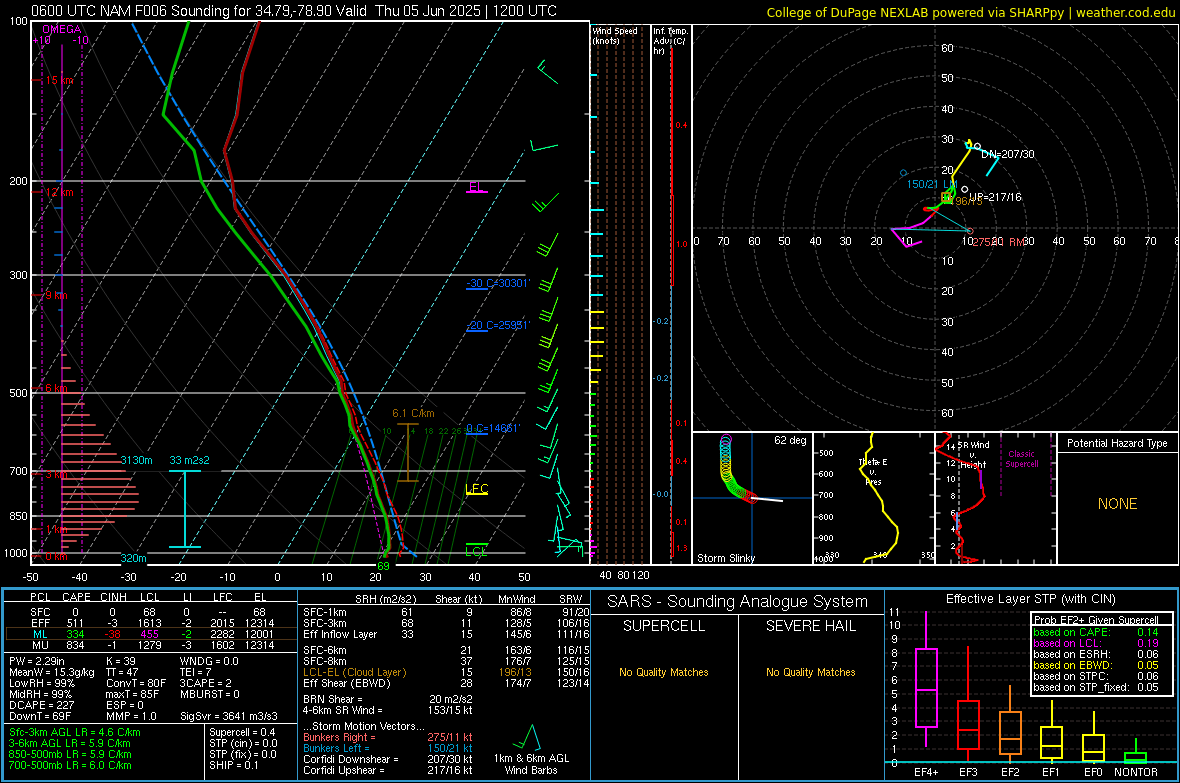This screenshot has height=783, width=1180.
Task: Select the MU parcel row
Action: coord(151,645)
